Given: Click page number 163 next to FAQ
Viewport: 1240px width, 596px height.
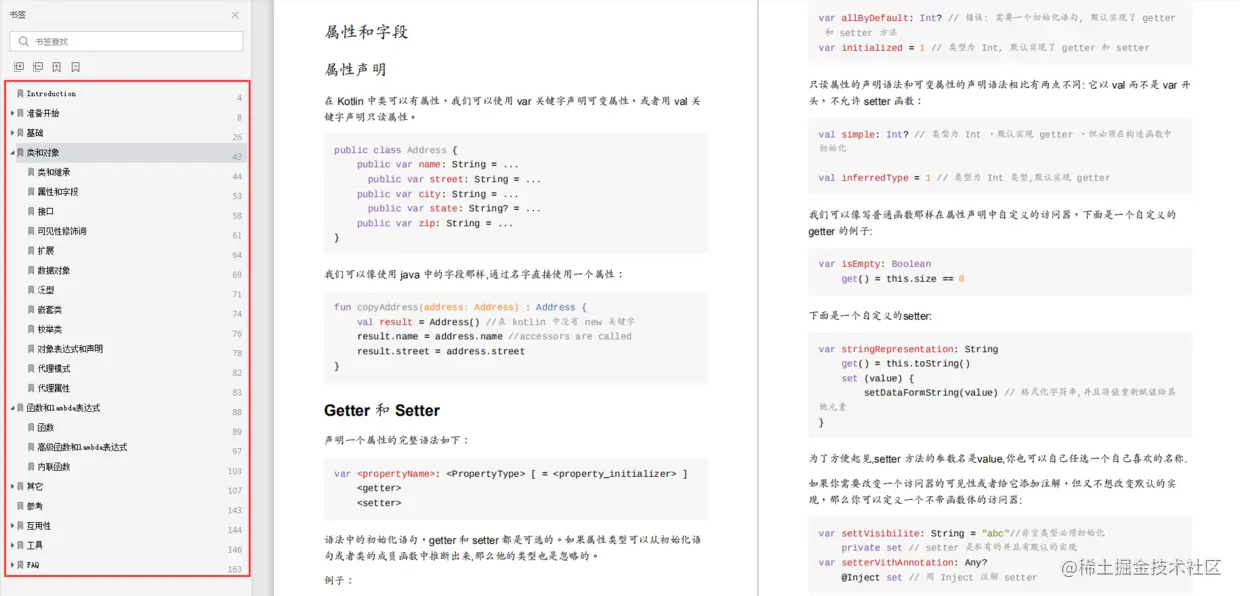Looking at the screenshot, I should point(235,569).
